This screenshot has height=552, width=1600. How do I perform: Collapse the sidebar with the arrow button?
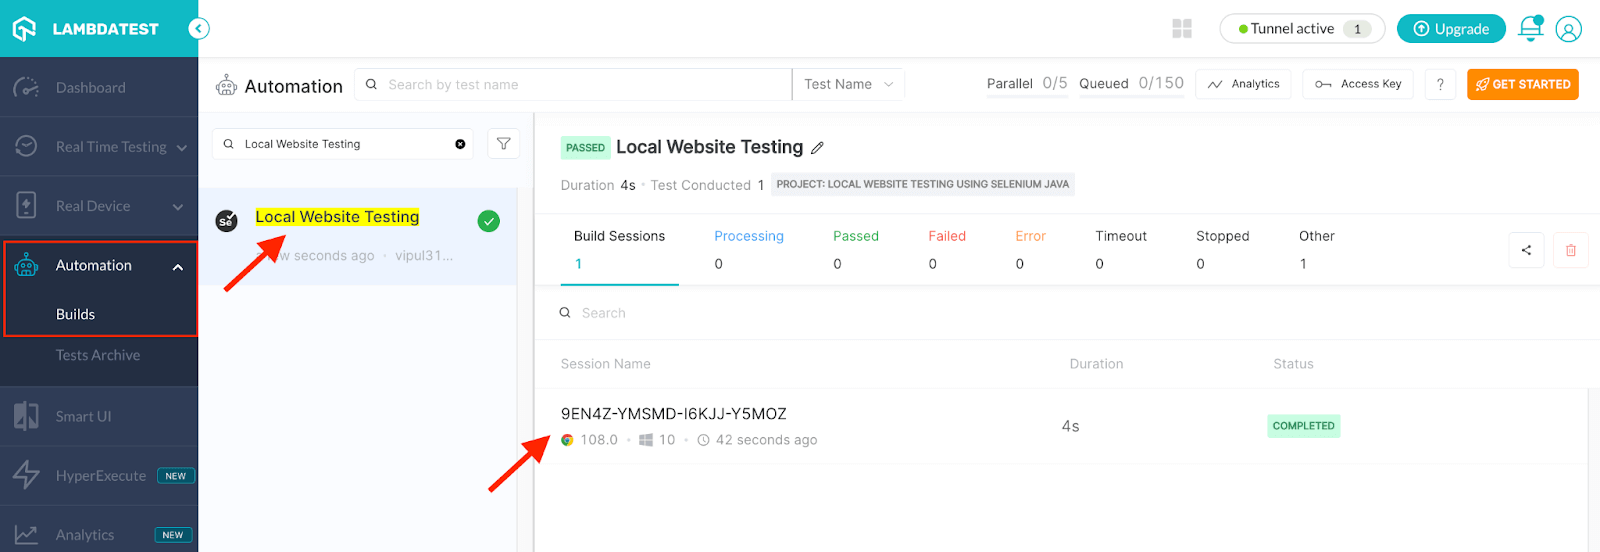click(199, 28)
